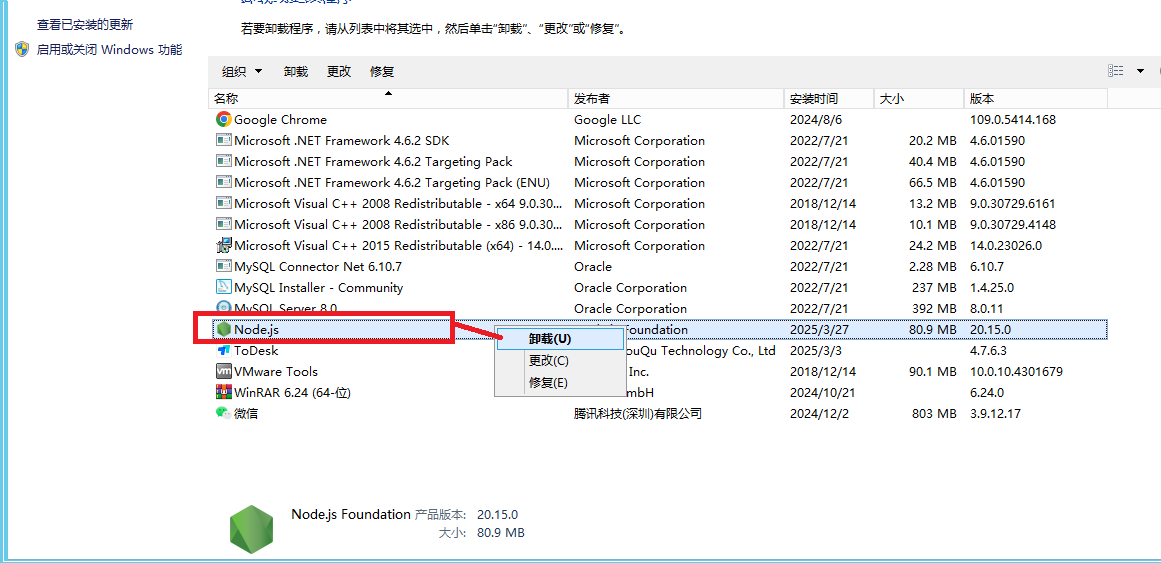Click the 腾讯科技(深圳)有限公司 publisher cell
Screen dimensions: 1161x563
coord(638,413)
